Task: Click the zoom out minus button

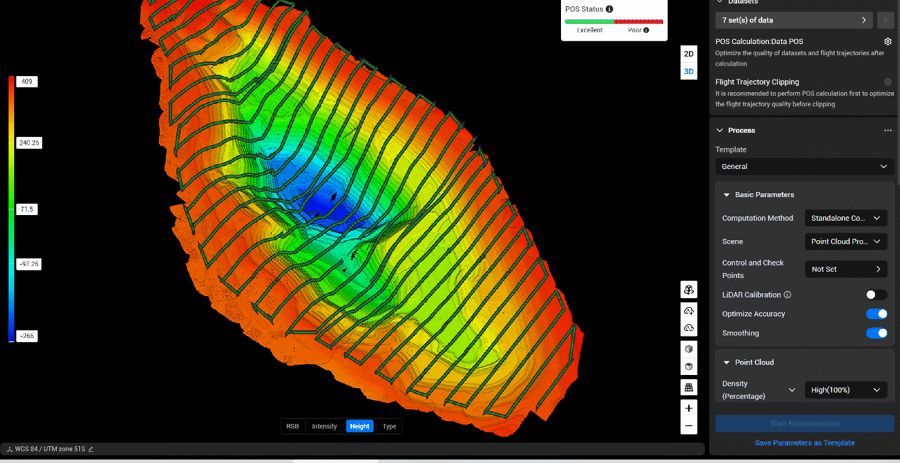Action: pos(689,425)
